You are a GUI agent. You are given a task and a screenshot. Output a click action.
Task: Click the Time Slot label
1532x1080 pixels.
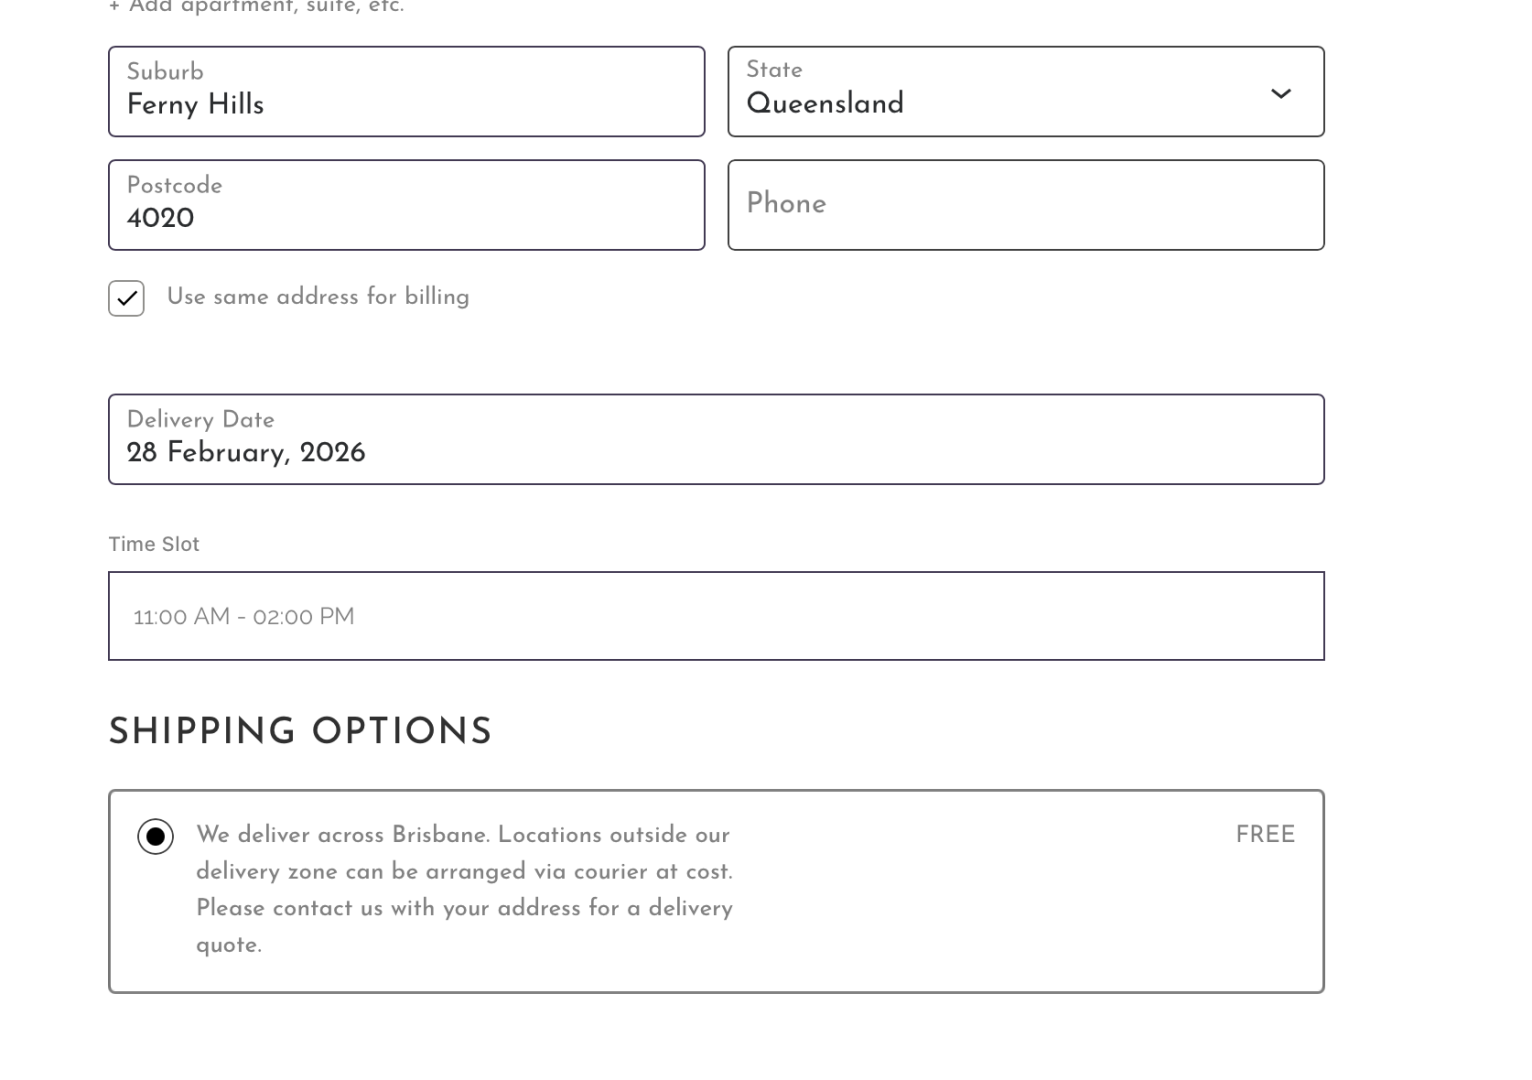pos(154,544)
